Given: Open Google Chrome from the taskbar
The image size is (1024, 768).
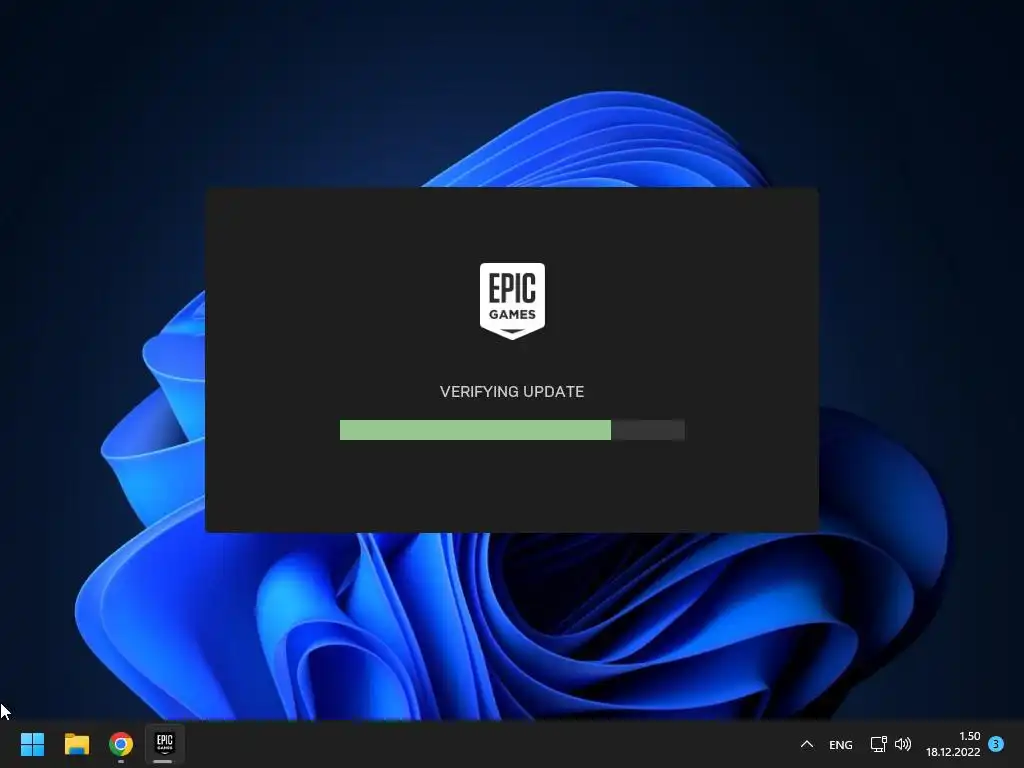Looking at the screenshot, I should coord(121,744).
